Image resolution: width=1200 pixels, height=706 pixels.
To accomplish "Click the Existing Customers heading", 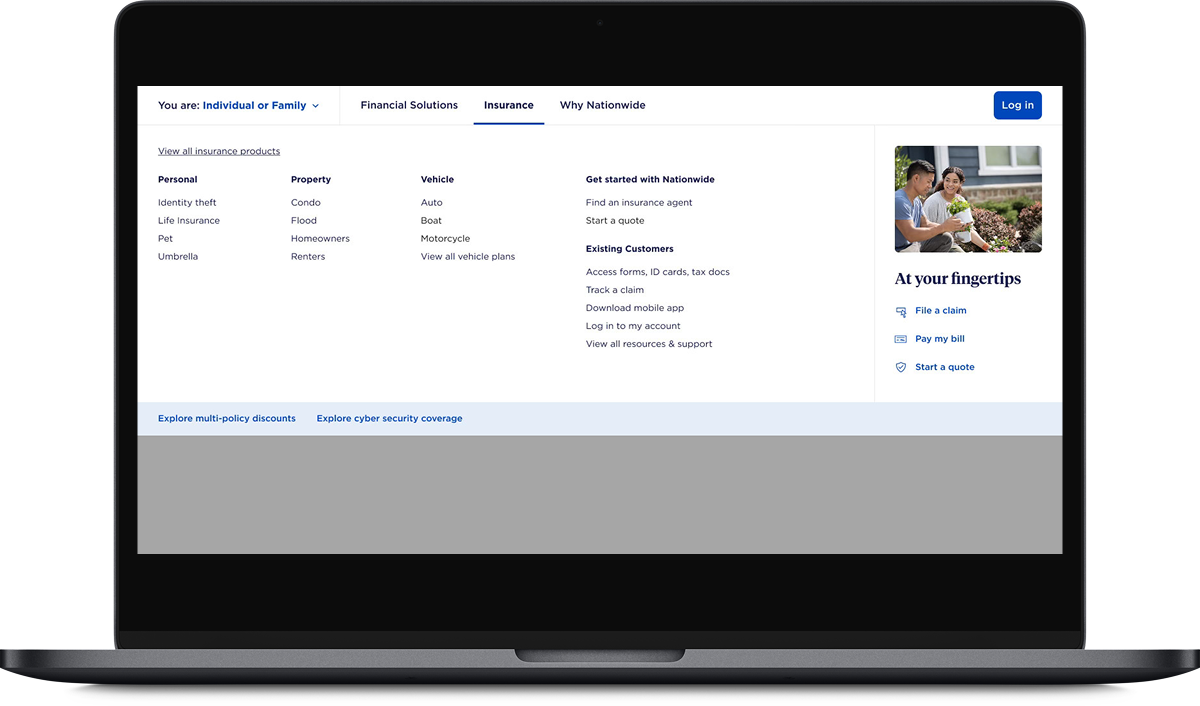I will click(630, 248).
